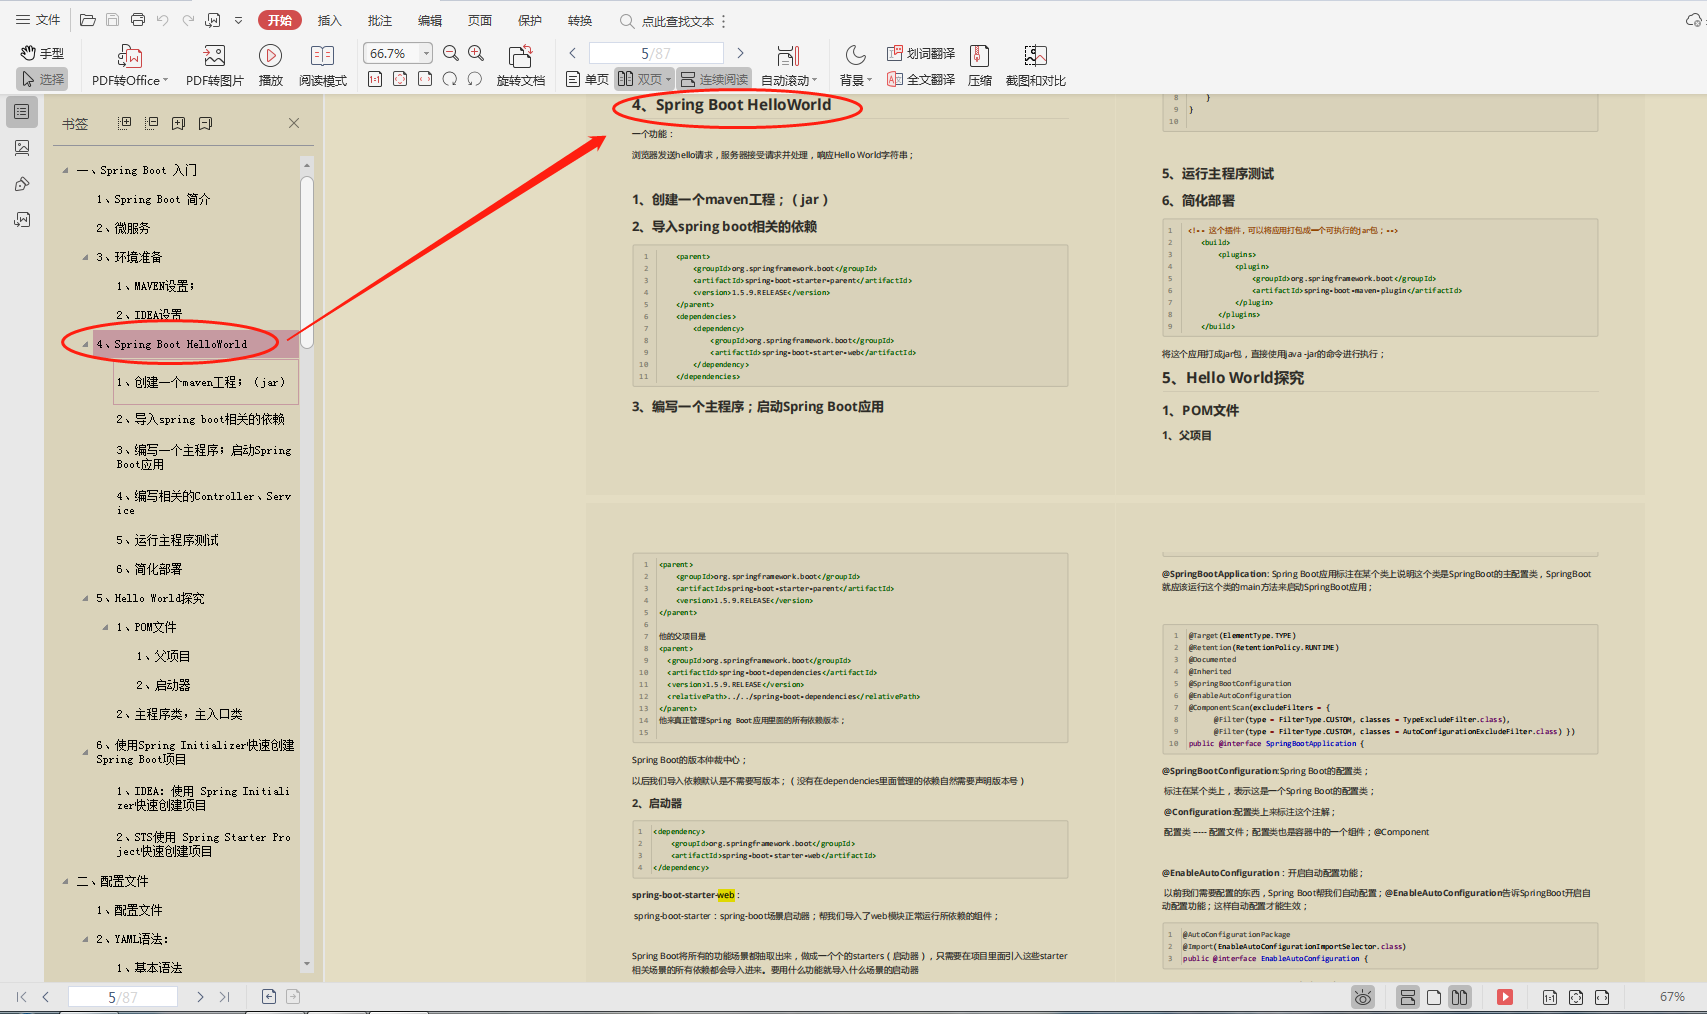Toggle 连续阅读 continuous reading
The height and width of the screenshot is (1014, 1707).
point(714,79)
